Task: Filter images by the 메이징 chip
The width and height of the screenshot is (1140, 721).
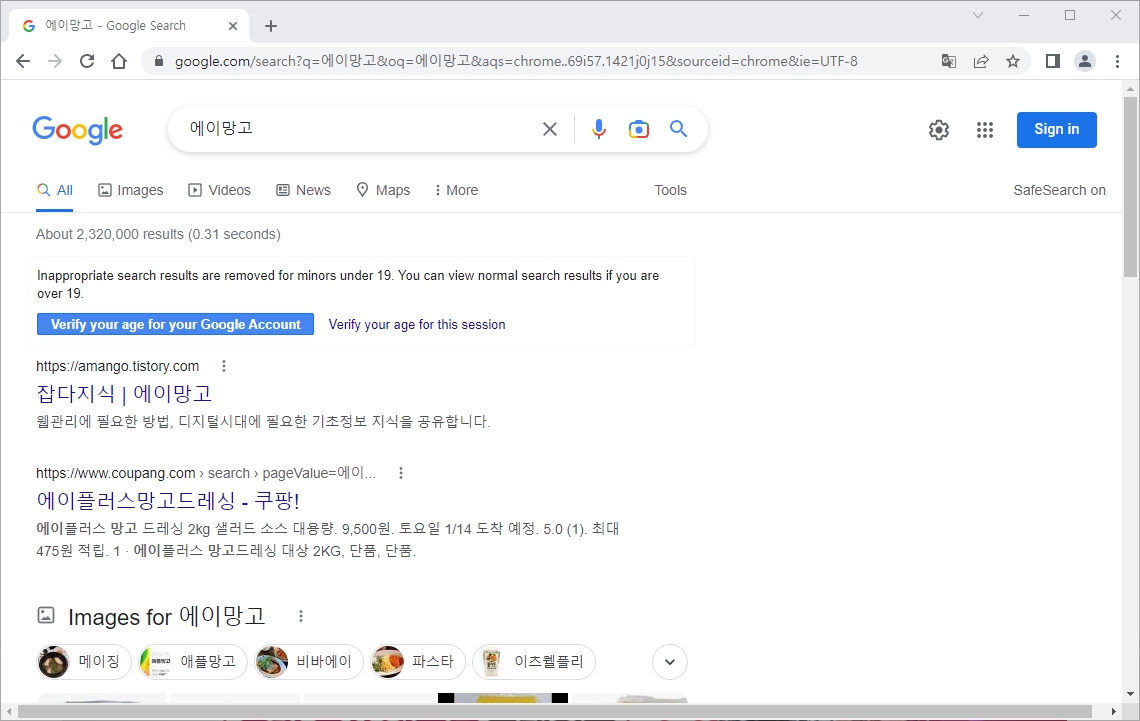Action: tap(83, 661)
